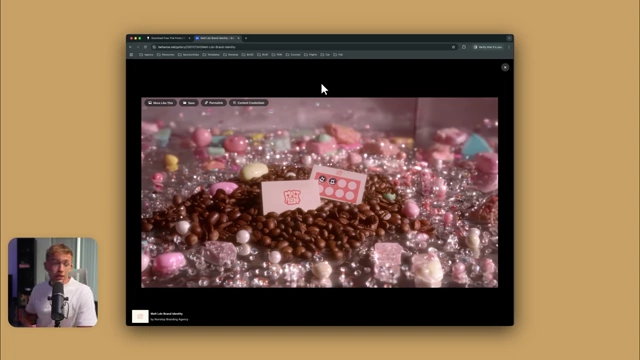Close the Download Free Trial Fonts tab

point(189,38)
